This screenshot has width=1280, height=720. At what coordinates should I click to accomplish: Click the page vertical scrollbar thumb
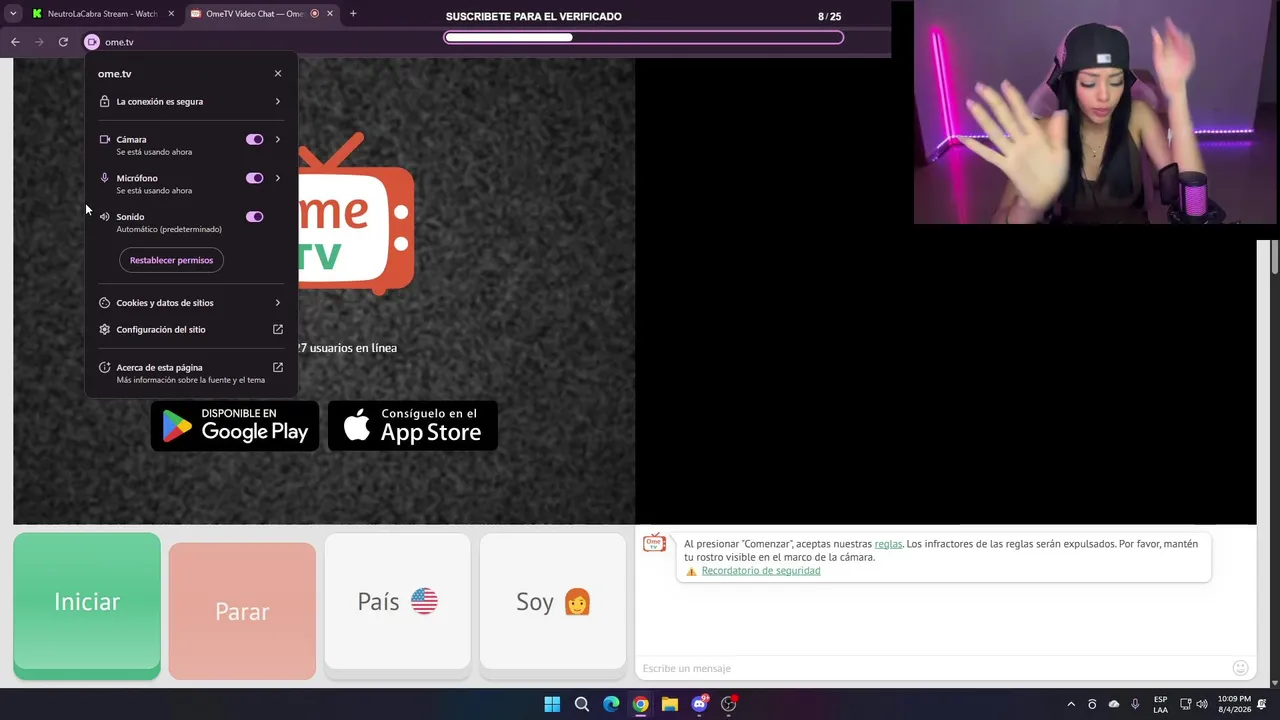[1275, 258]
